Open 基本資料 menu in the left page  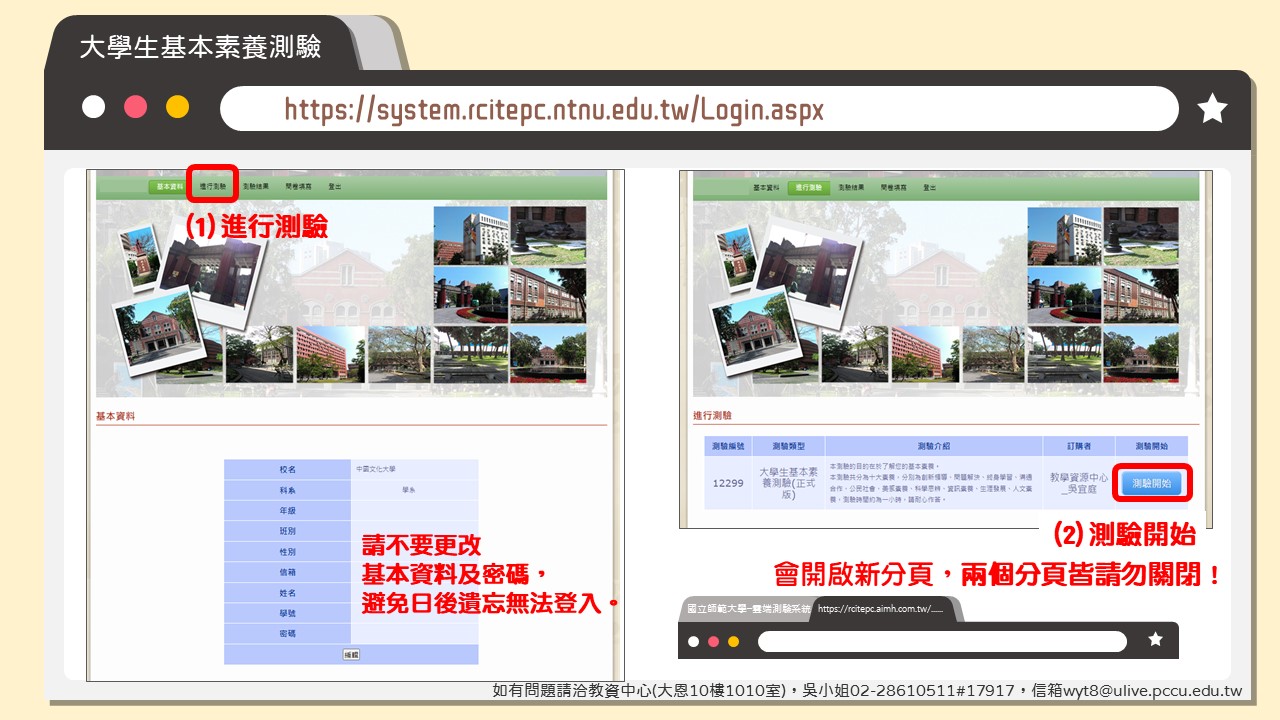click(170, 187)
